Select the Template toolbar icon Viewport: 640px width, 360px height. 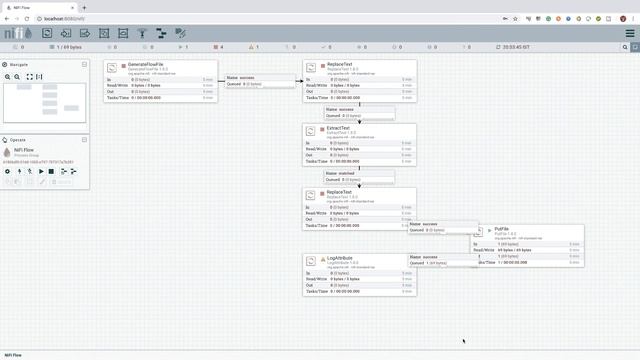161,33
